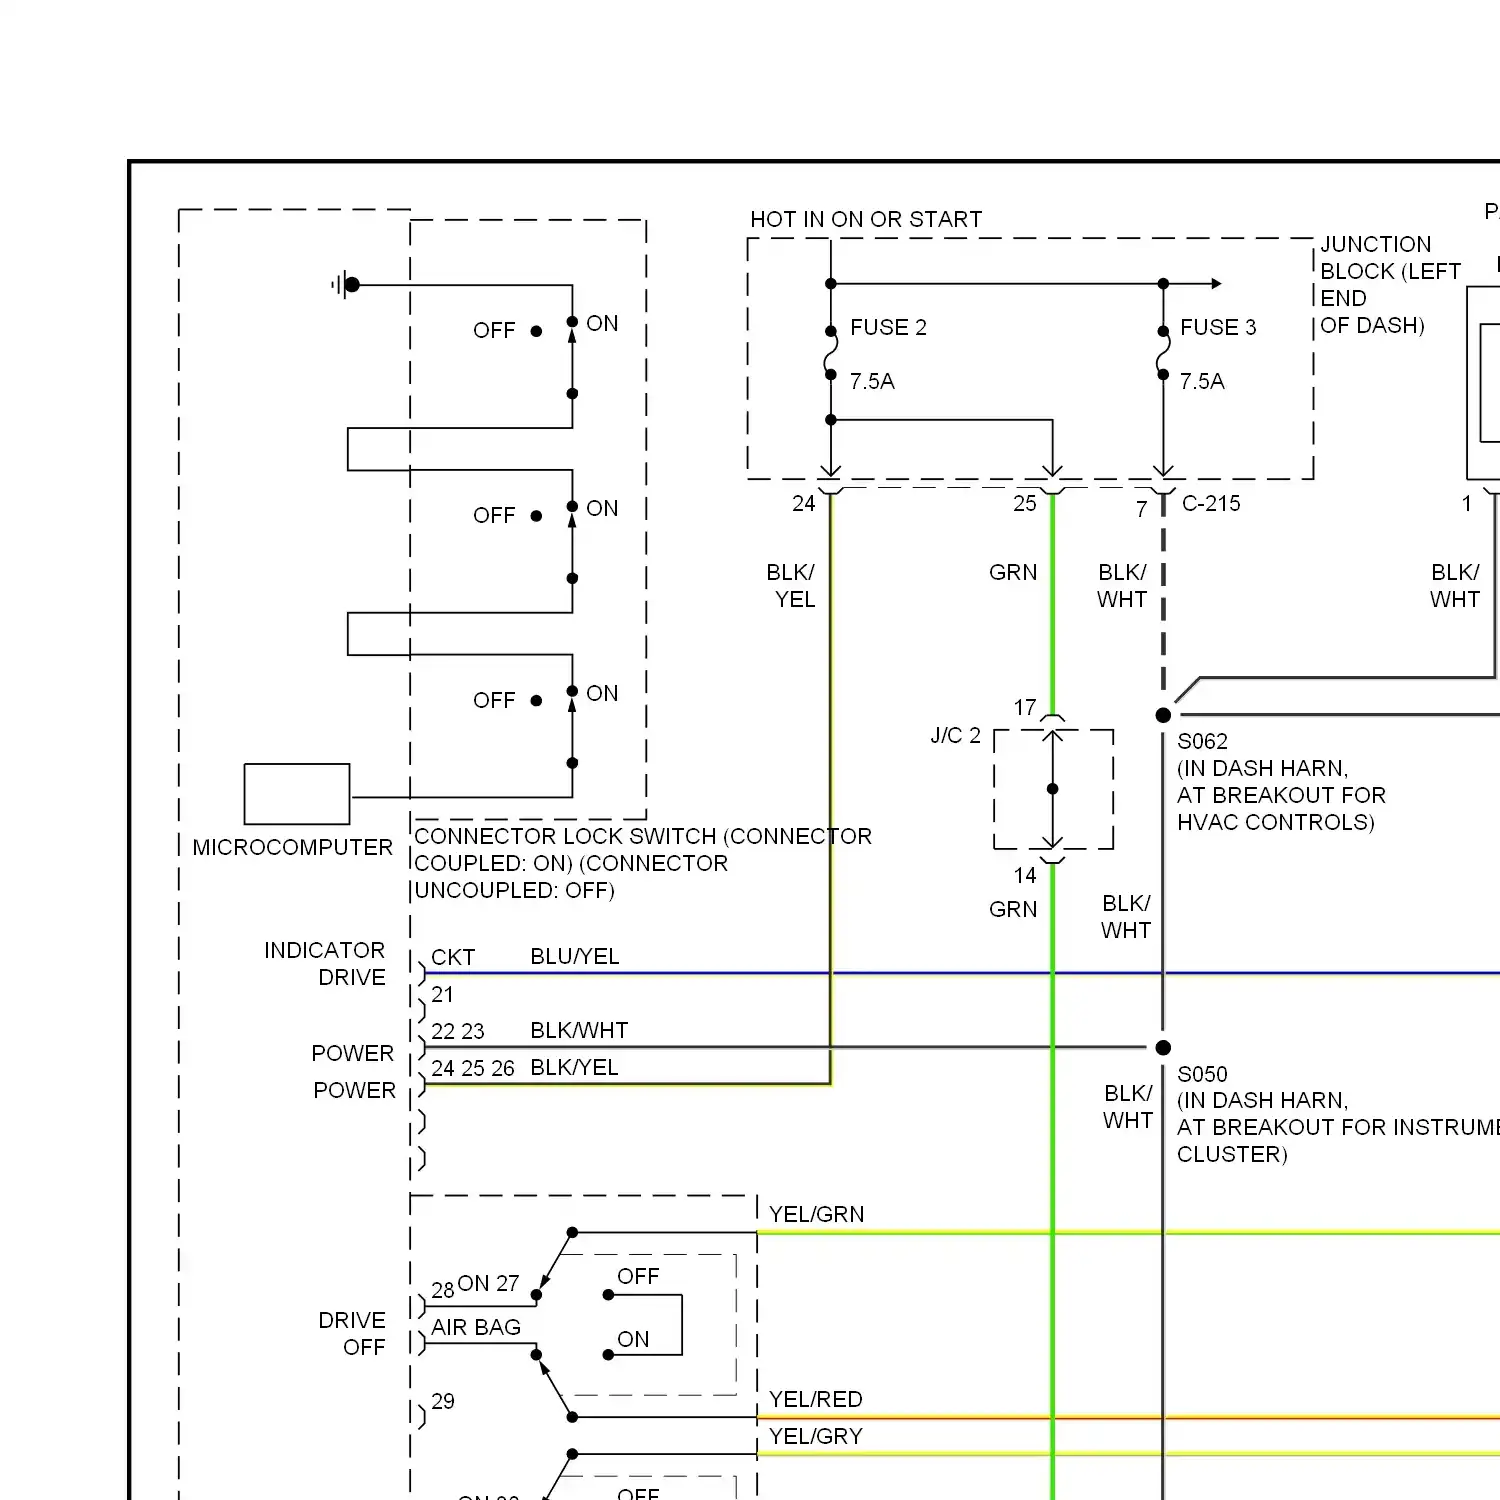The width and height of the screenshot is (1500, 1500).
Task: Click the HVAC CONTROLS breakout note under S062
Action: (x=1281, y=795)
